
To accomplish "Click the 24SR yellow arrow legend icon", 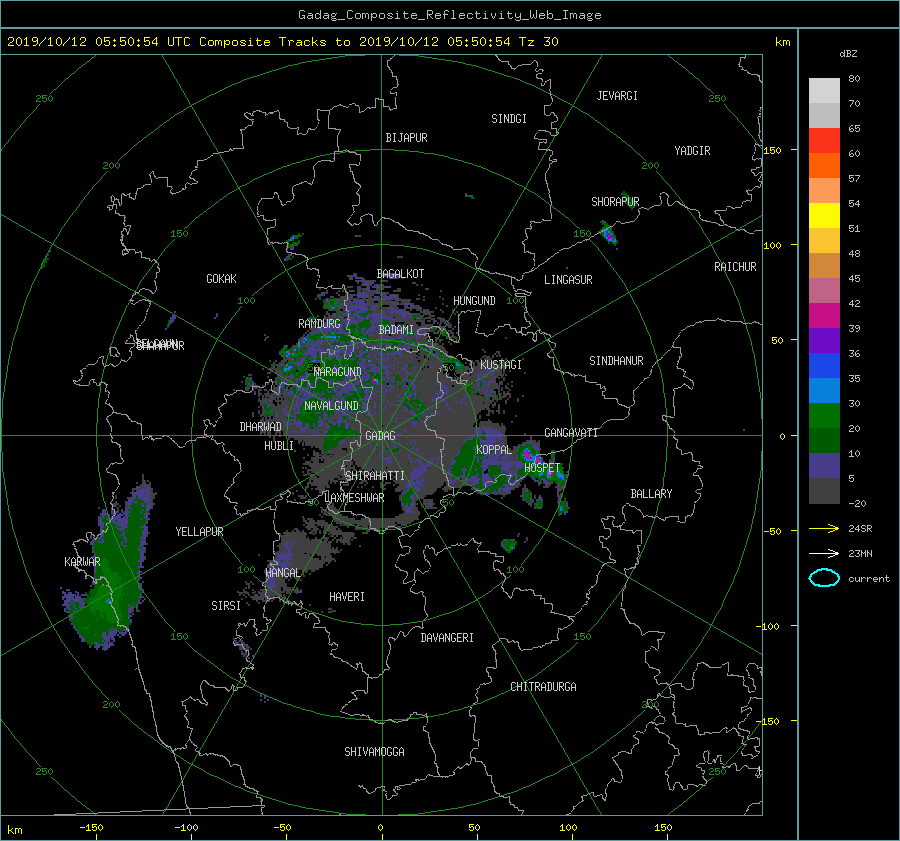I will (824, 528).
